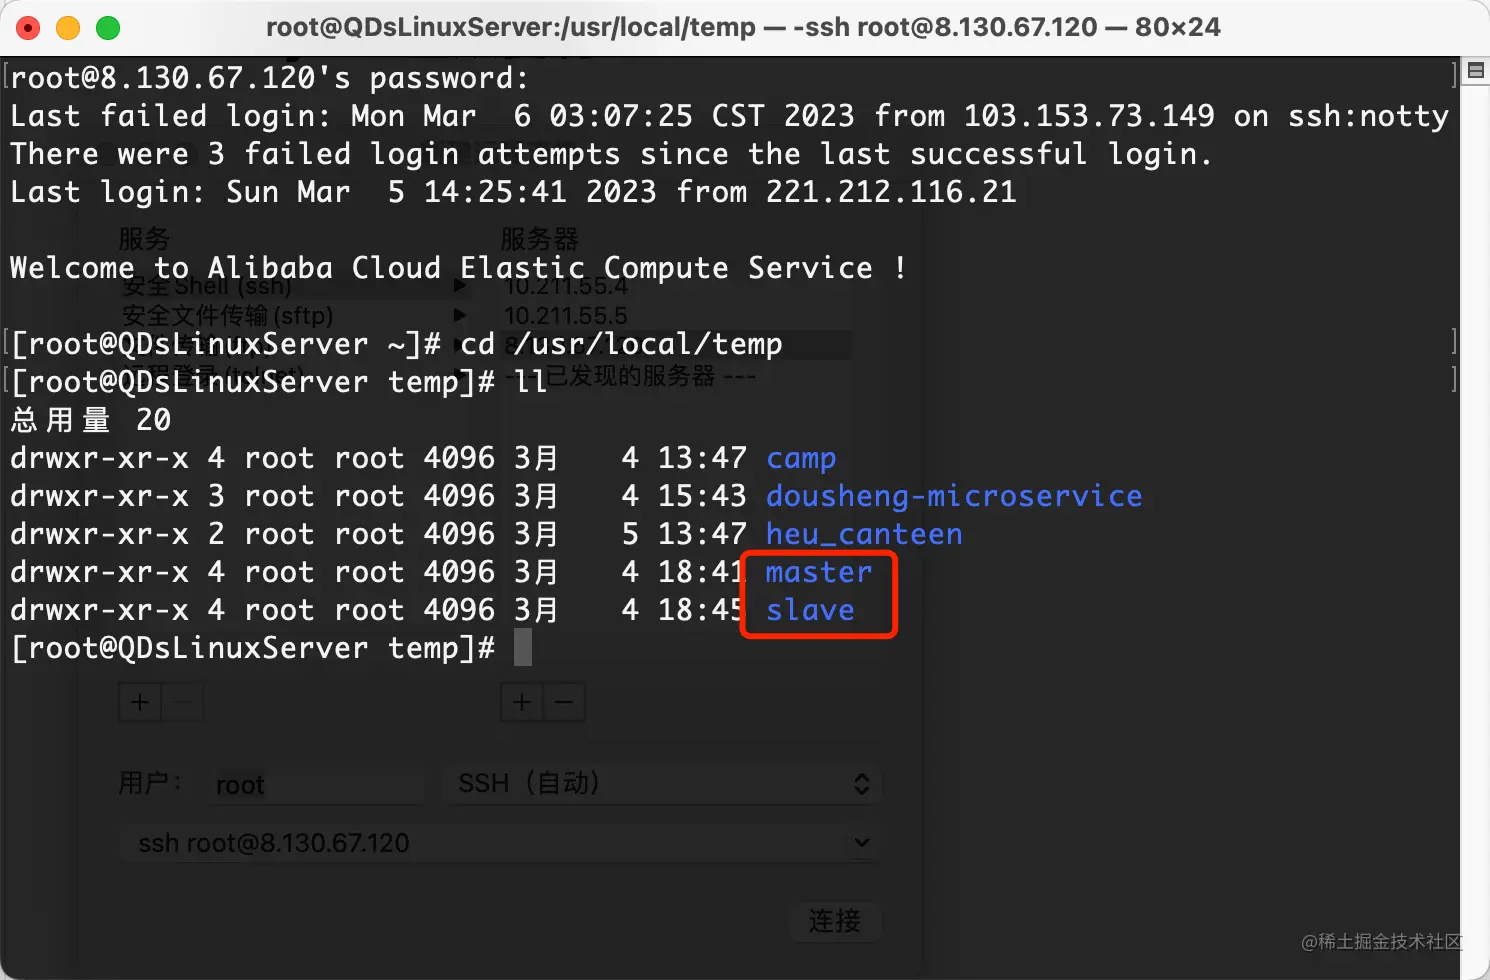Click the 'slave' directory name

click(x=810, y=610)
